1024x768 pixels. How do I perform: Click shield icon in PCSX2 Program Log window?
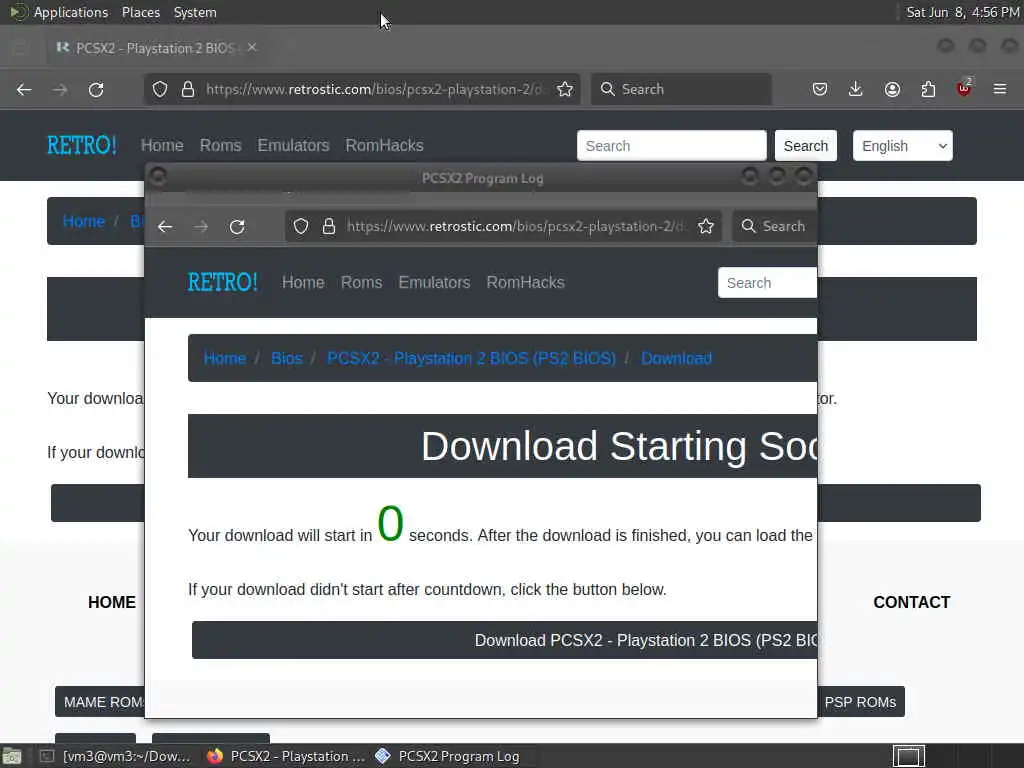coord(301,227)
